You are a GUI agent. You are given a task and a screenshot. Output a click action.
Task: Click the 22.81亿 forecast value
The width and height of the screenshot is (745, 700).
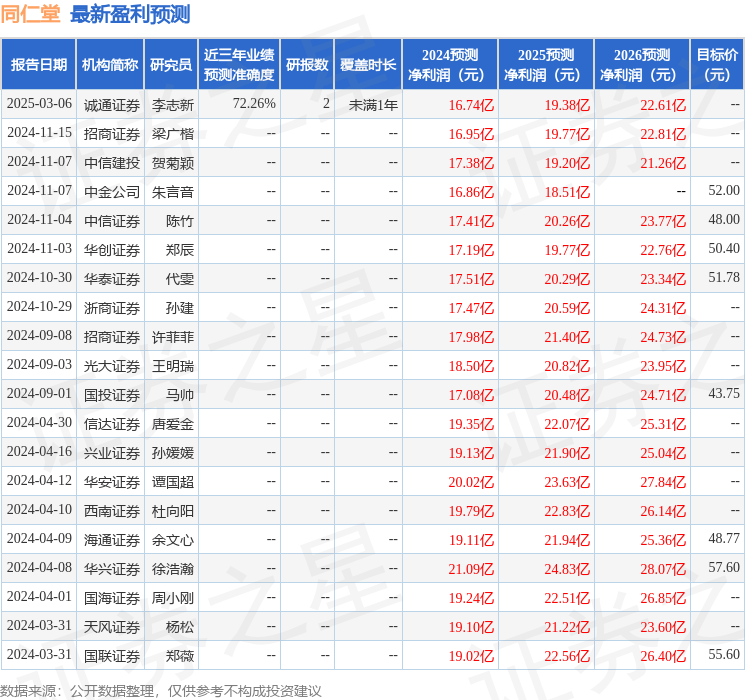tap(663, 134)
